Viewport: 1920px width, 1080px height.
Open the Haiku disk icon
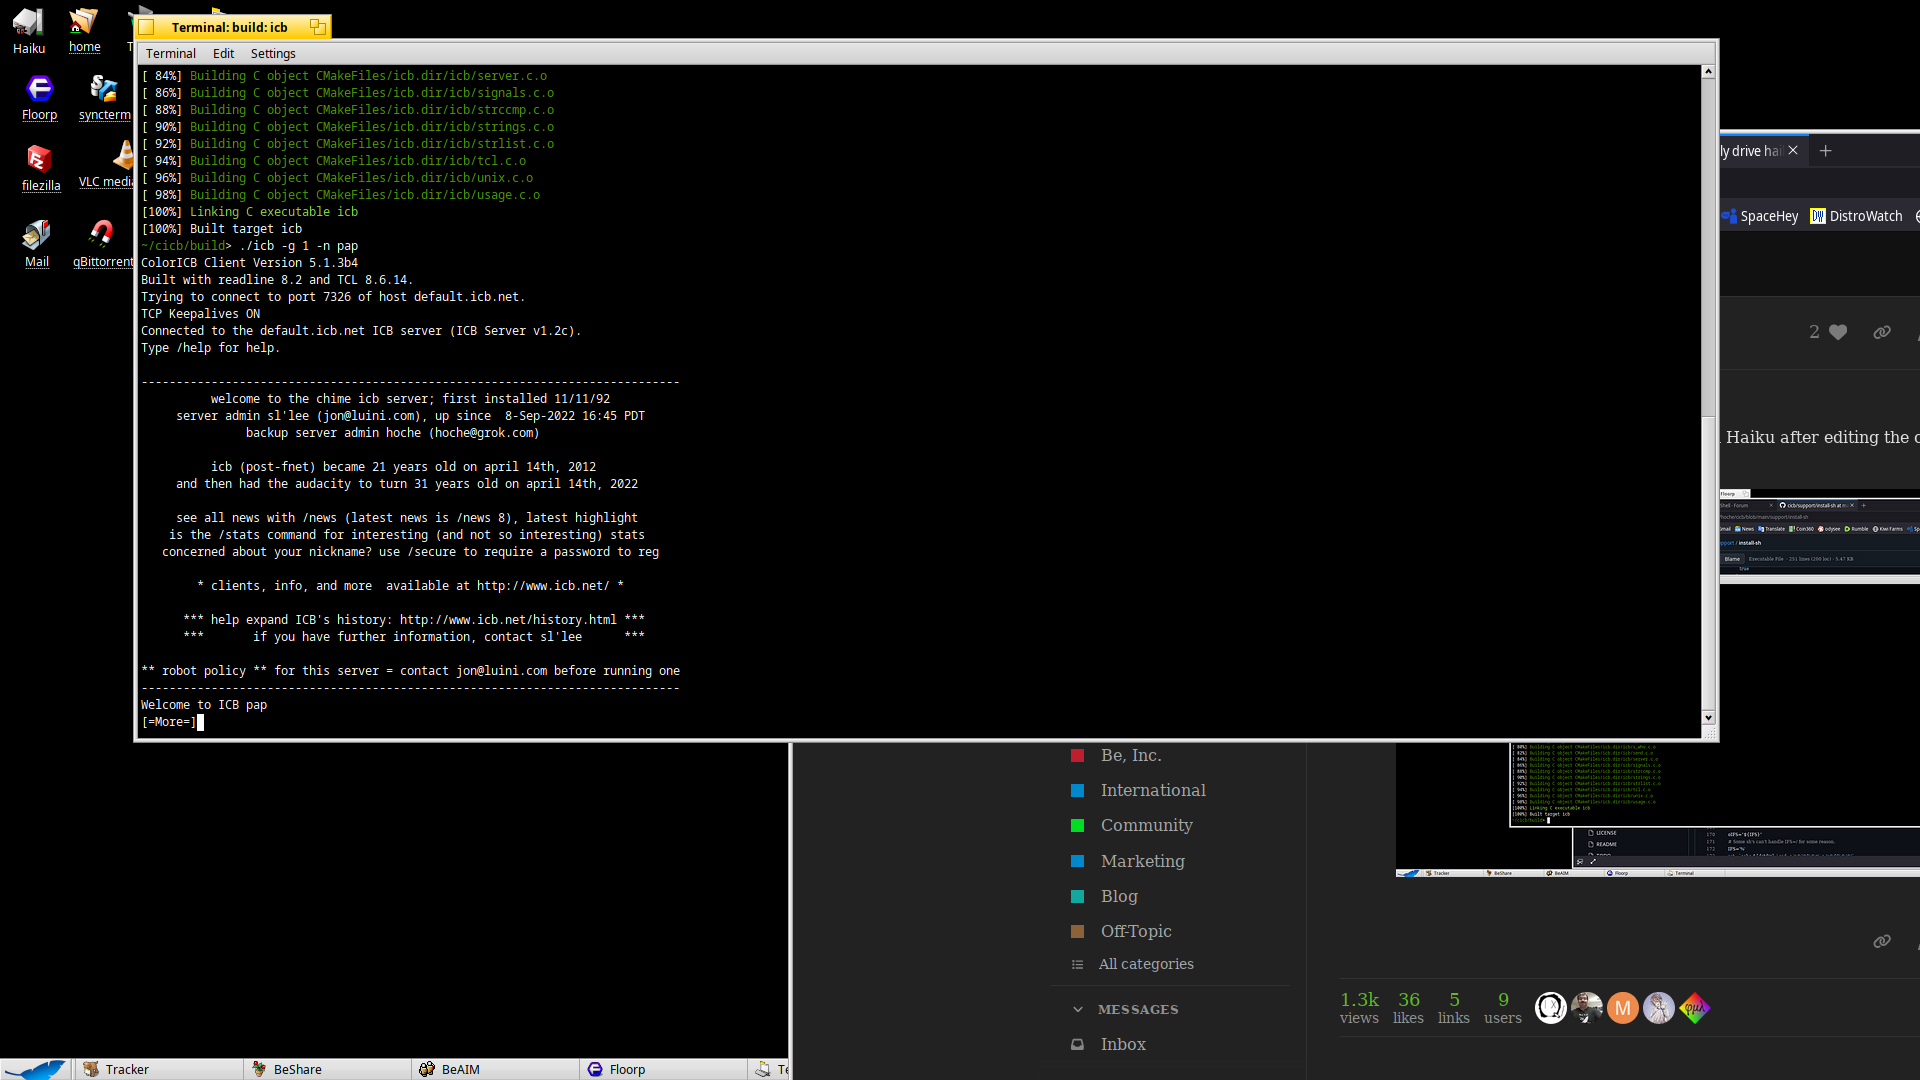click(x=28, y=22)
